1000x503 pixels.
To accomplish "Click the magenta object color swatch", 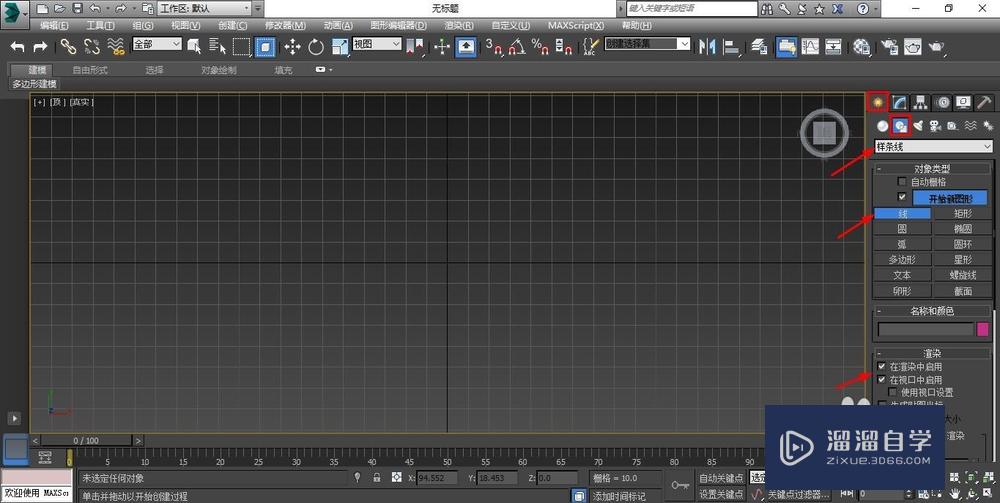I will 982,329.
